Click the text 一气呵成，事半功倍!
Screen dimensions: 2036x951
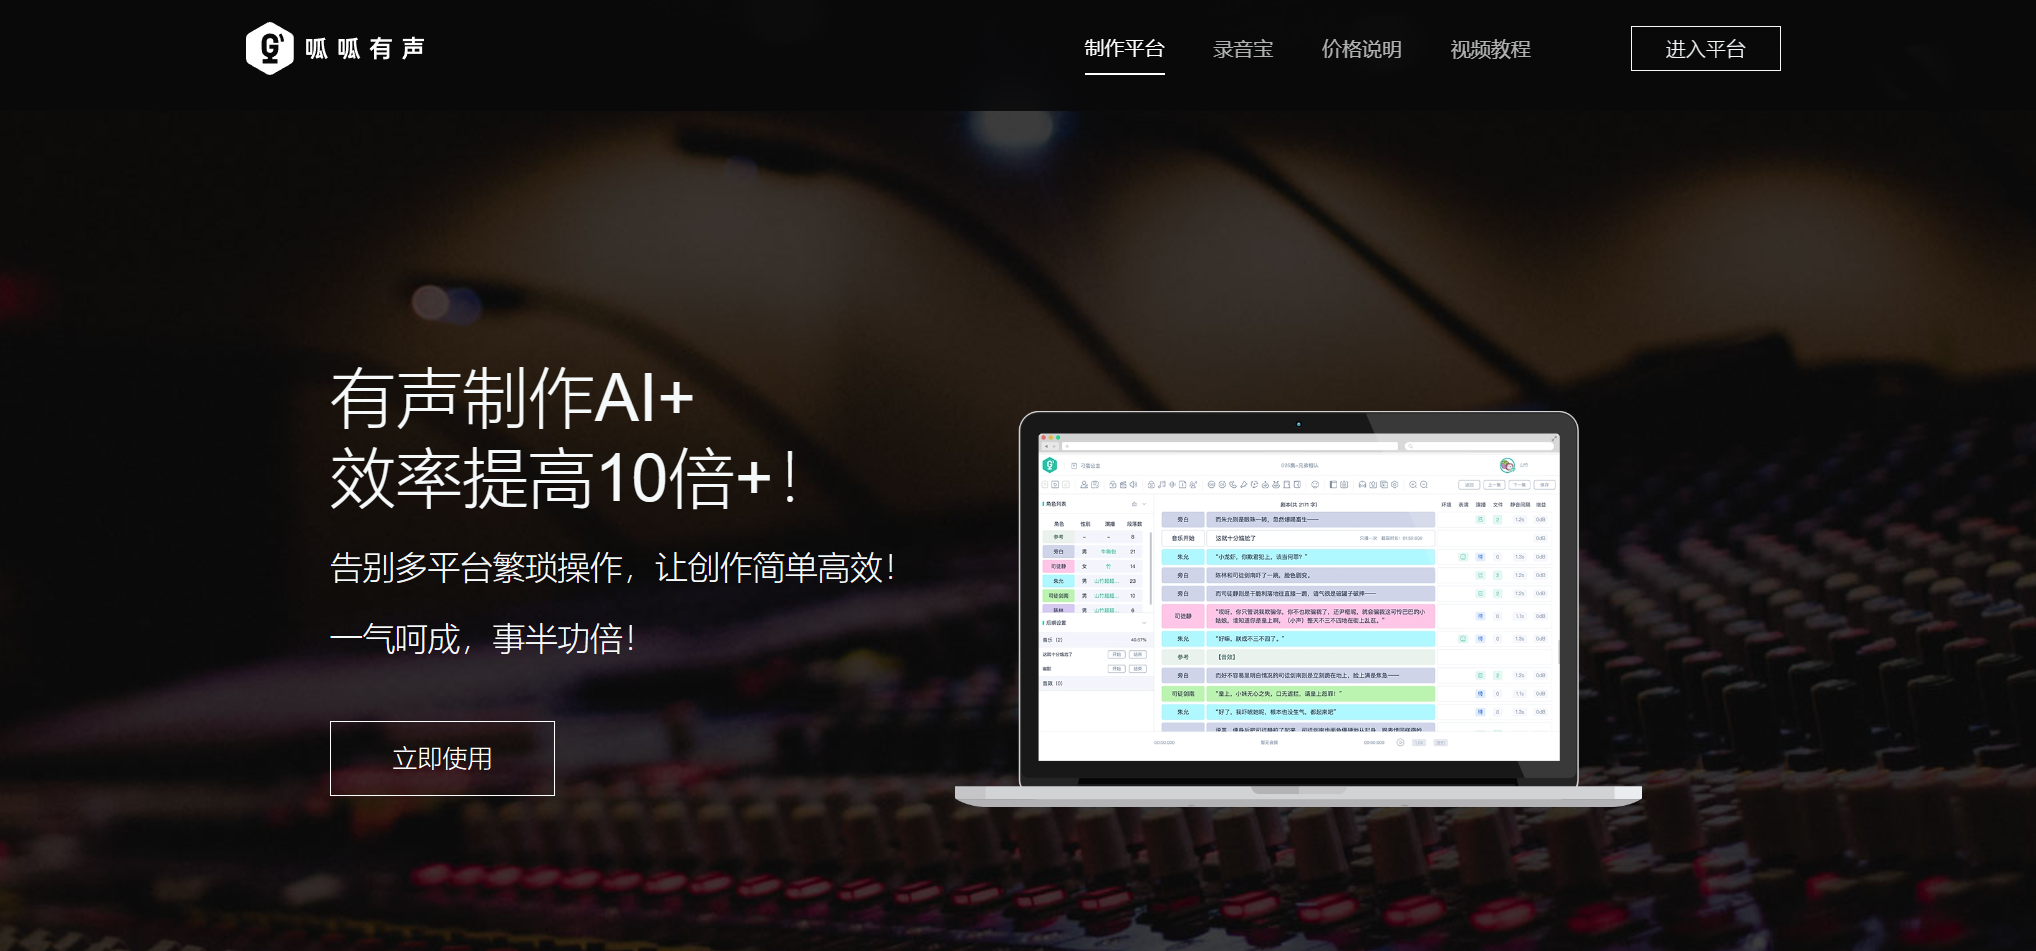point(483,638)
